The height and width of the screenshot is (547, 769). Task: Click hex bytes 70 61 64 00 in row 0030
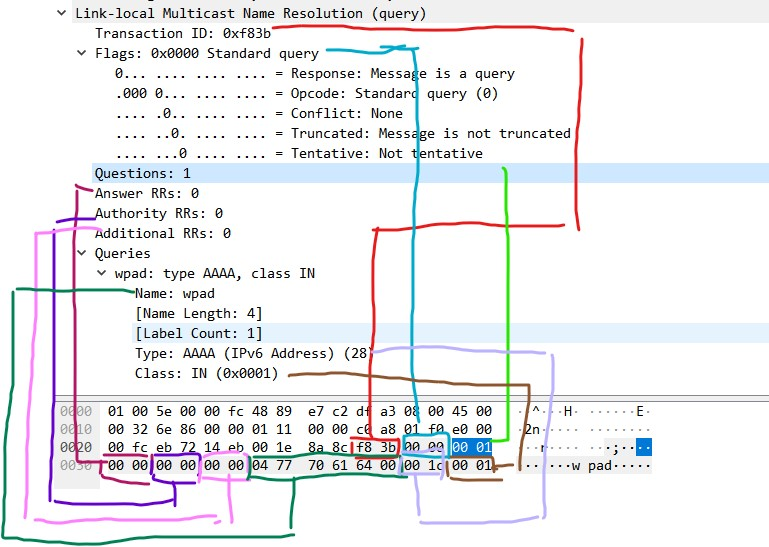[352, 466]
